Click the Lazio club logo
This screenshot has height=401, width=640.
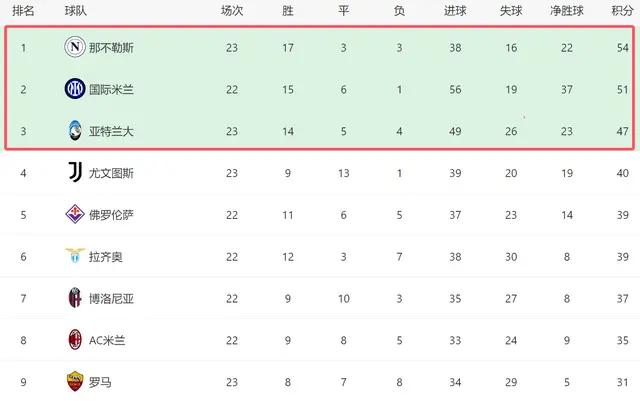coord(75,256)
